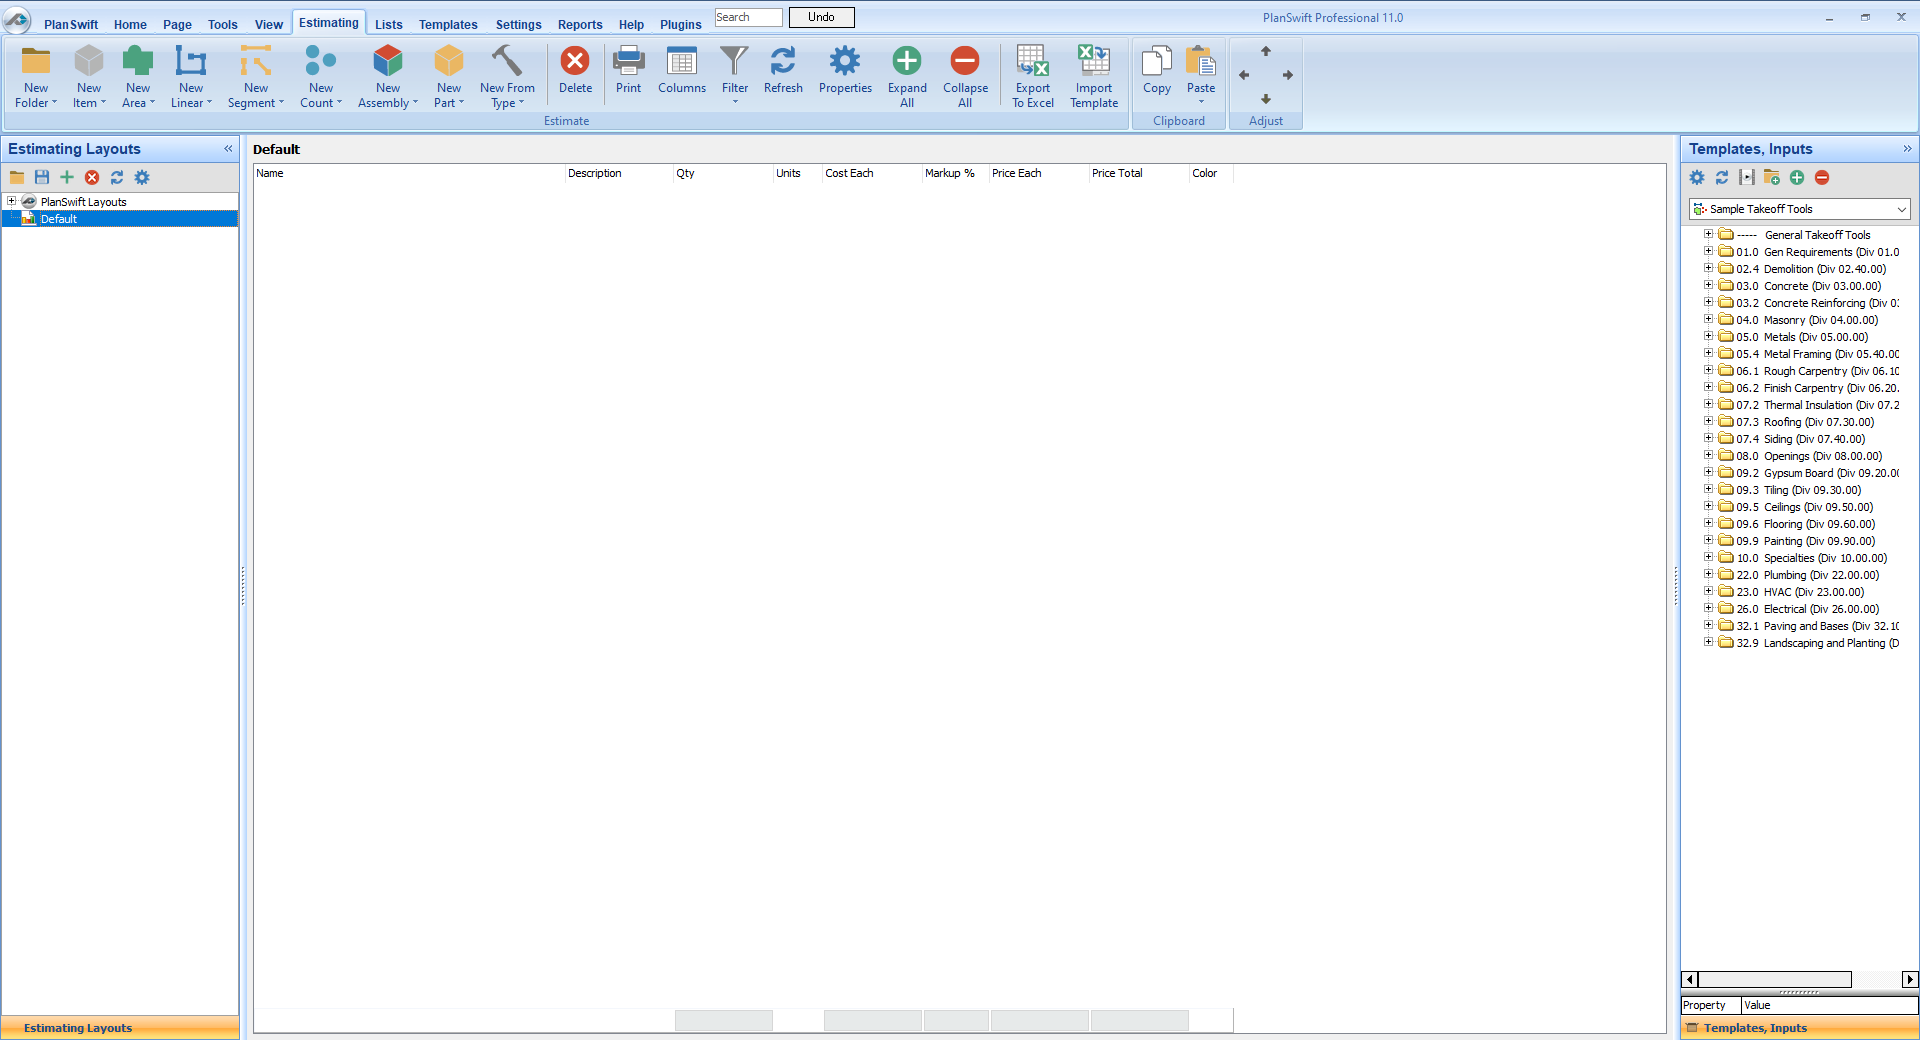The image size is (1920, 1040).
Task: Click the red Delete button in ribbon
Action: 575,69
